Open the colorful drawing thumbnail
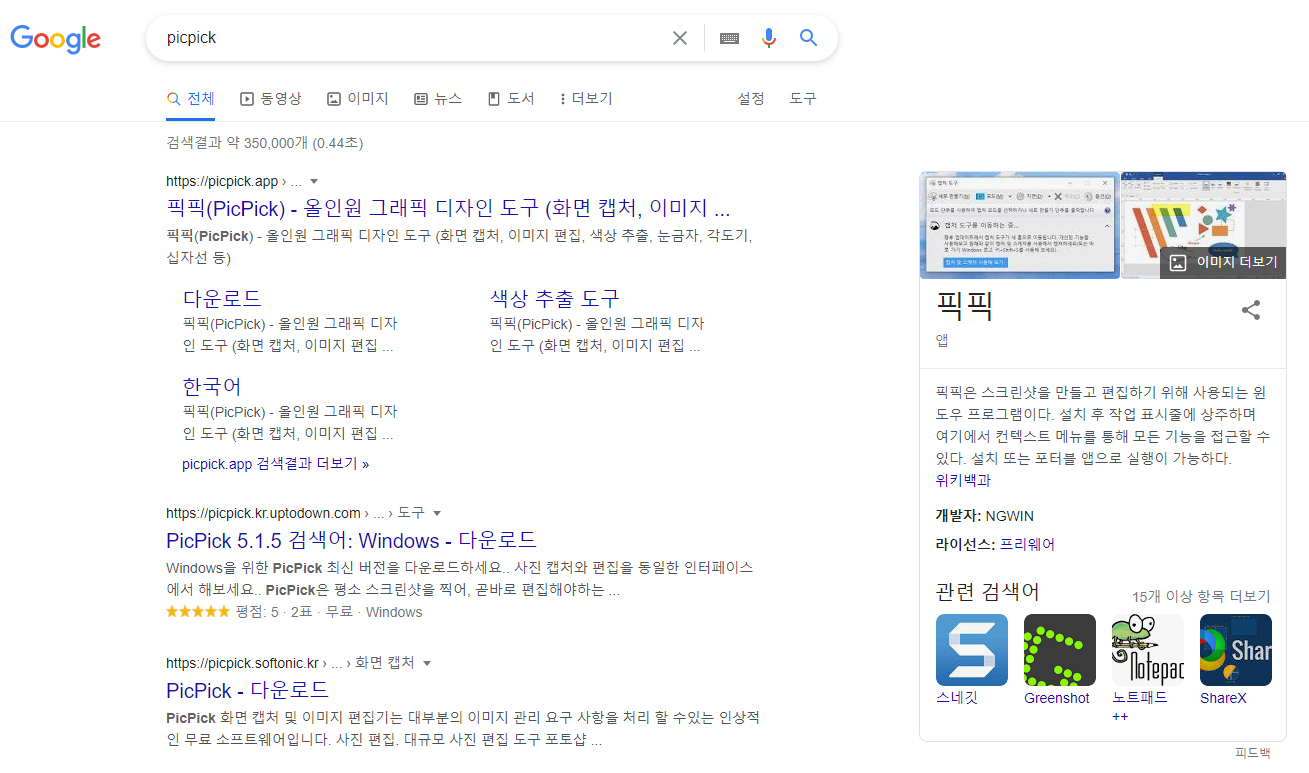1309x773 pixels. [1204, 226]
